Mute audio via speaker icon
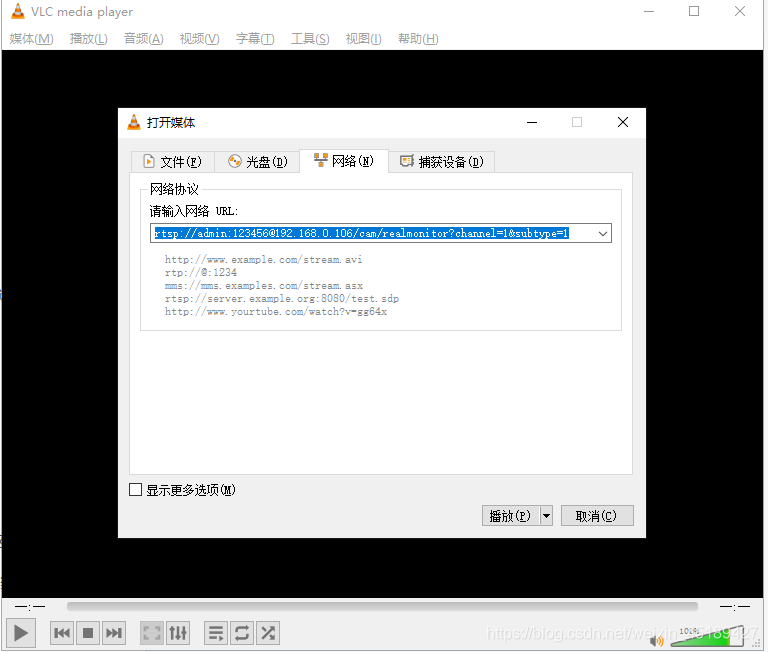 656,640
